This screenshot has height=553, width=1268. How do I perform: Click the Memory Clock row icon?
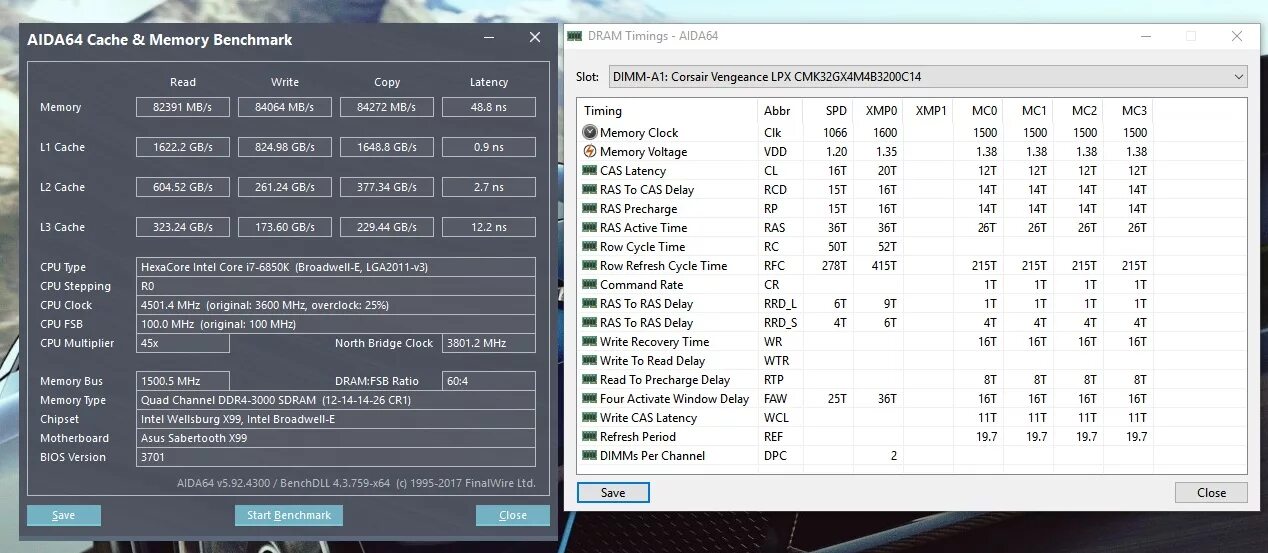590,132
